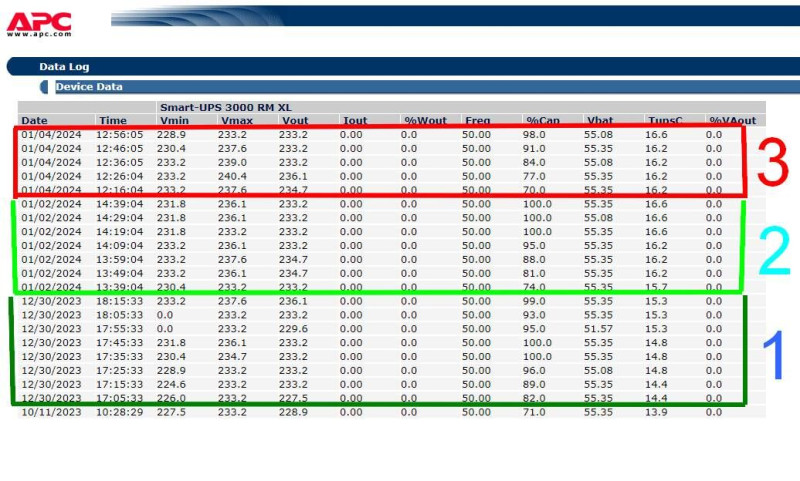This screenshot has height=481, width=800.
Task: Select %Cap 95.0 in the 14:09:04 row
Action: 534,245
